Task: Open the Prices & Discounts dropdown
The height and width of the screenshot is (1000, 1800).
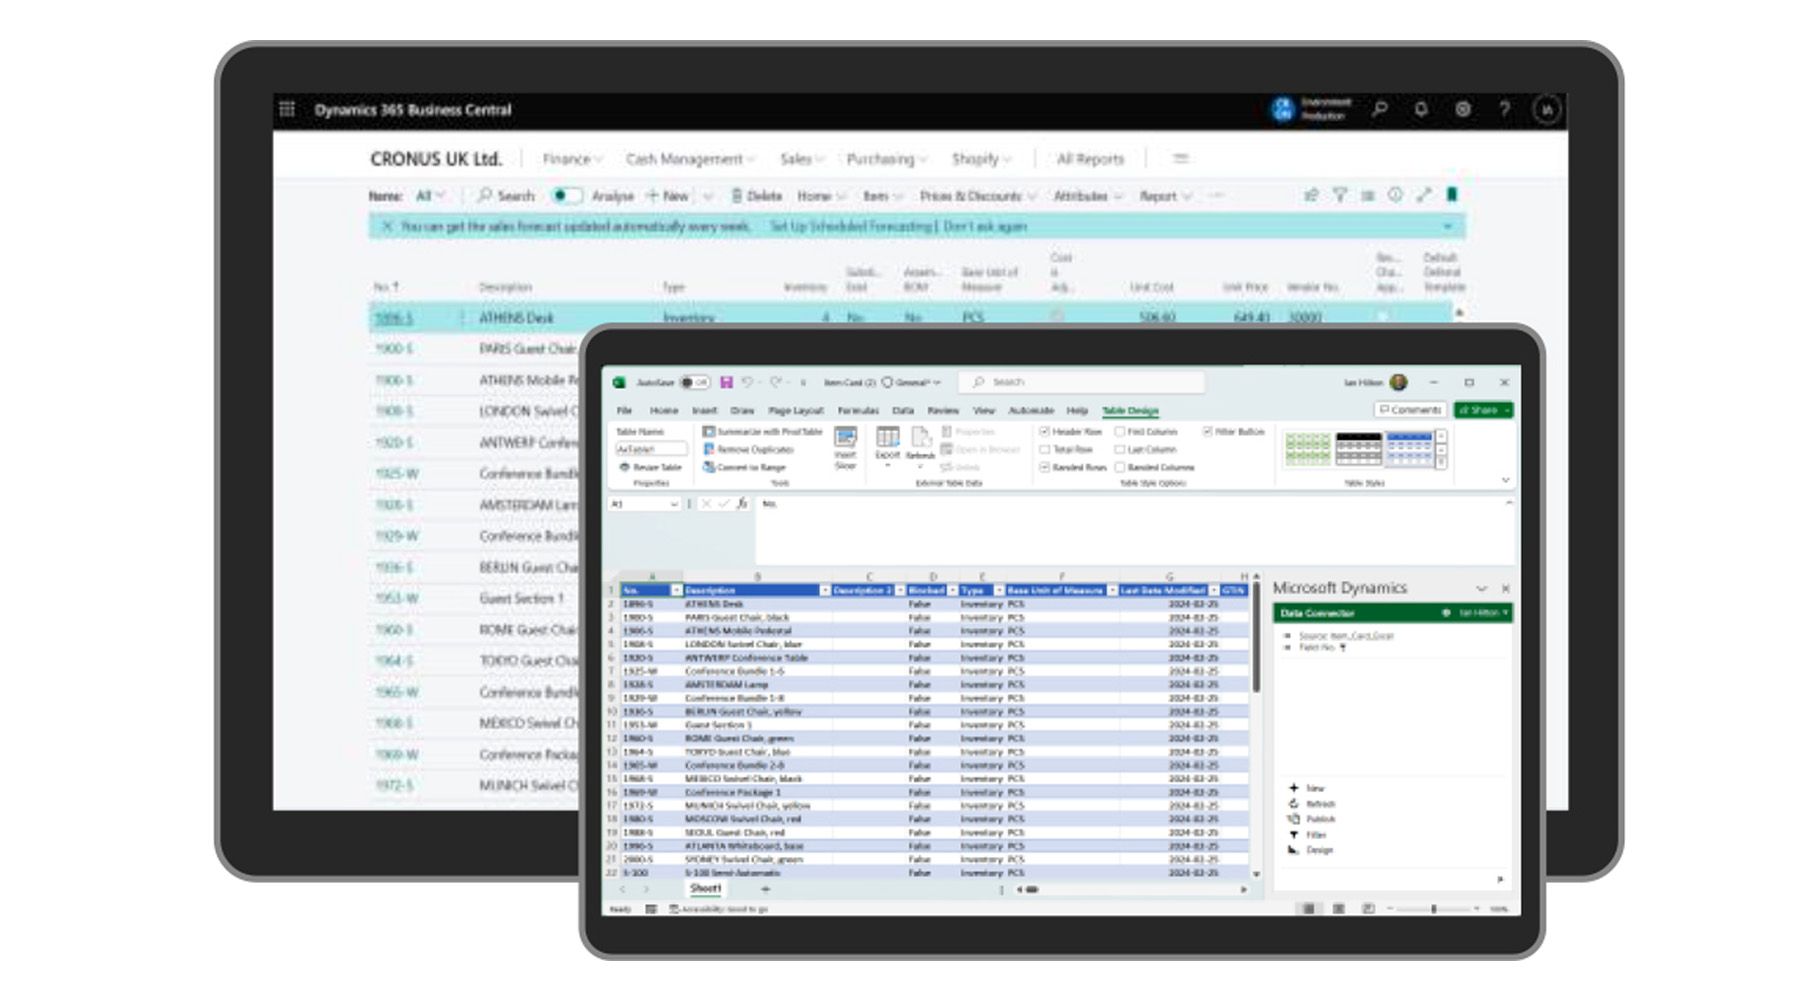Action: pos(977,196)
